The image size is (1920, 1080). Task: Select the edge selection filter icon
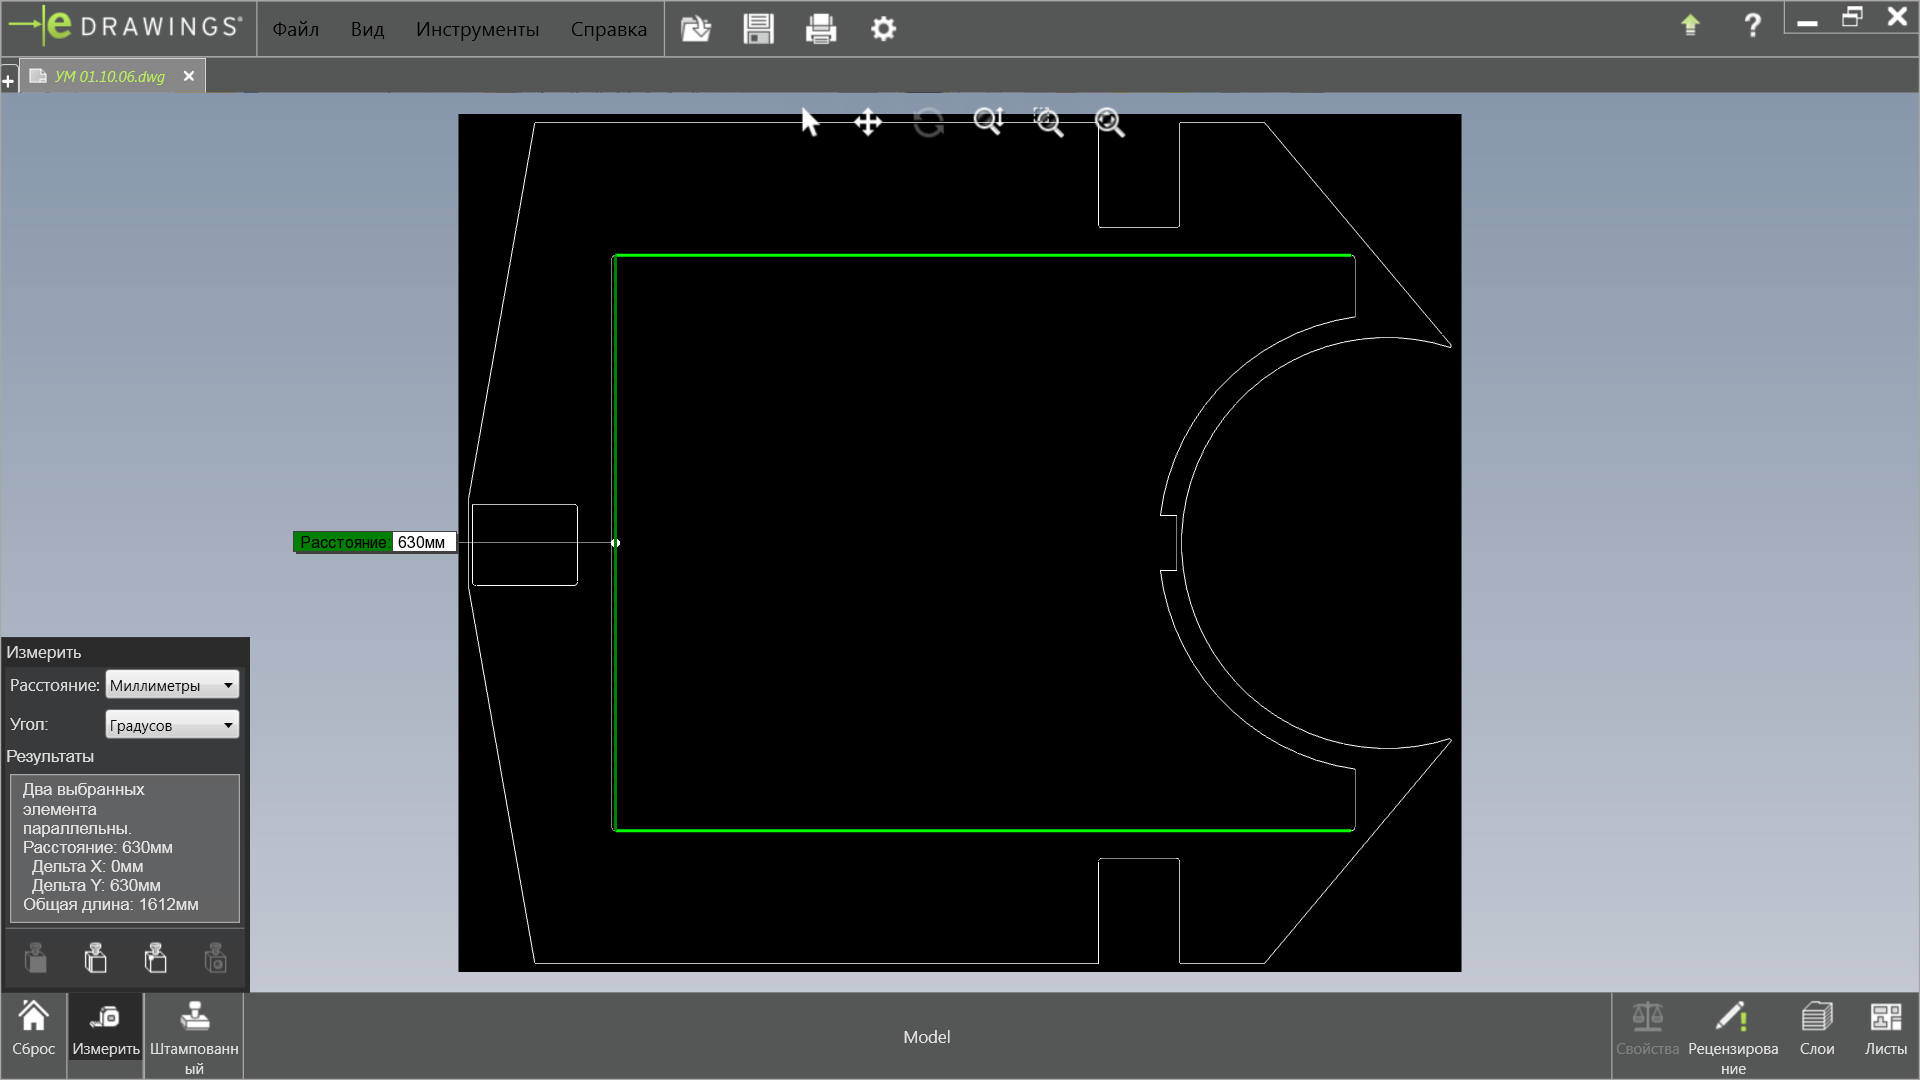(x=95, y=958)
